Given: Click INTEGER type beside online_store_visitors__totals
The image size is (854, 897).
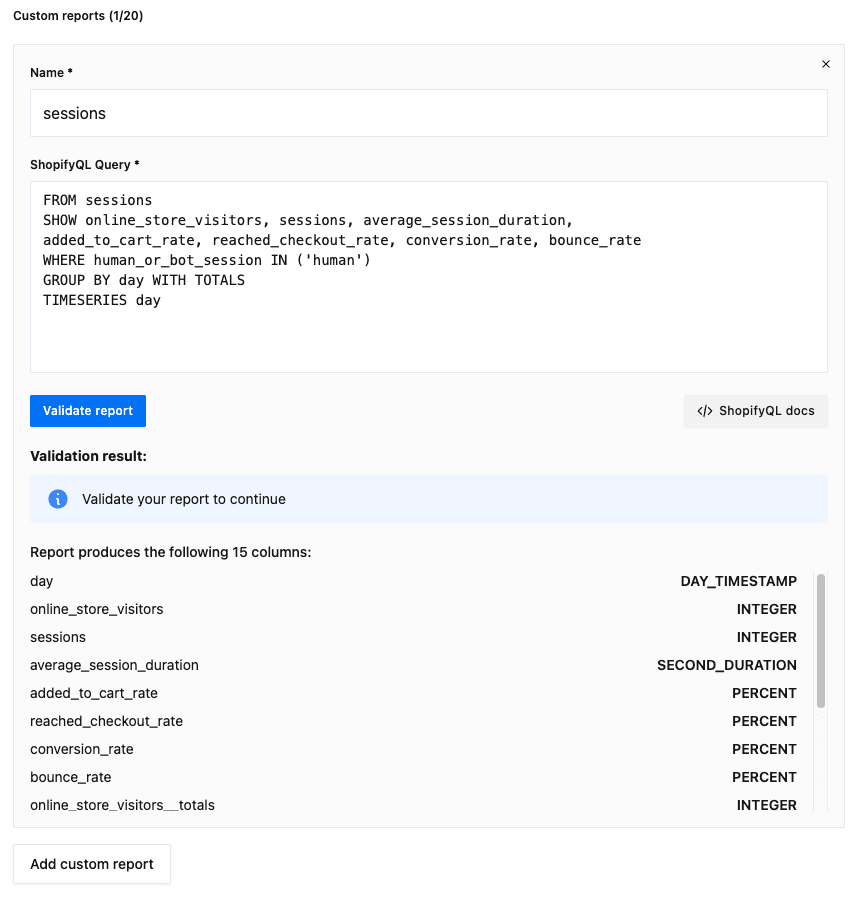Looking at the screenshot, I should 766,805.
